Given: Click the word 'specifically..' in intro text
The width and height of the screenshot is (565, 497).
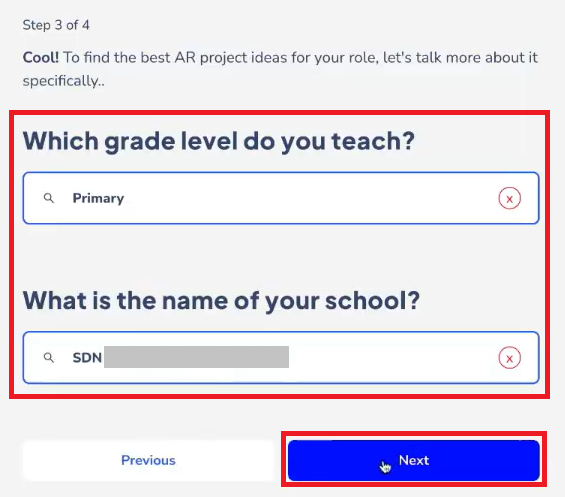Looking at the screenshot, I should 63,81.
